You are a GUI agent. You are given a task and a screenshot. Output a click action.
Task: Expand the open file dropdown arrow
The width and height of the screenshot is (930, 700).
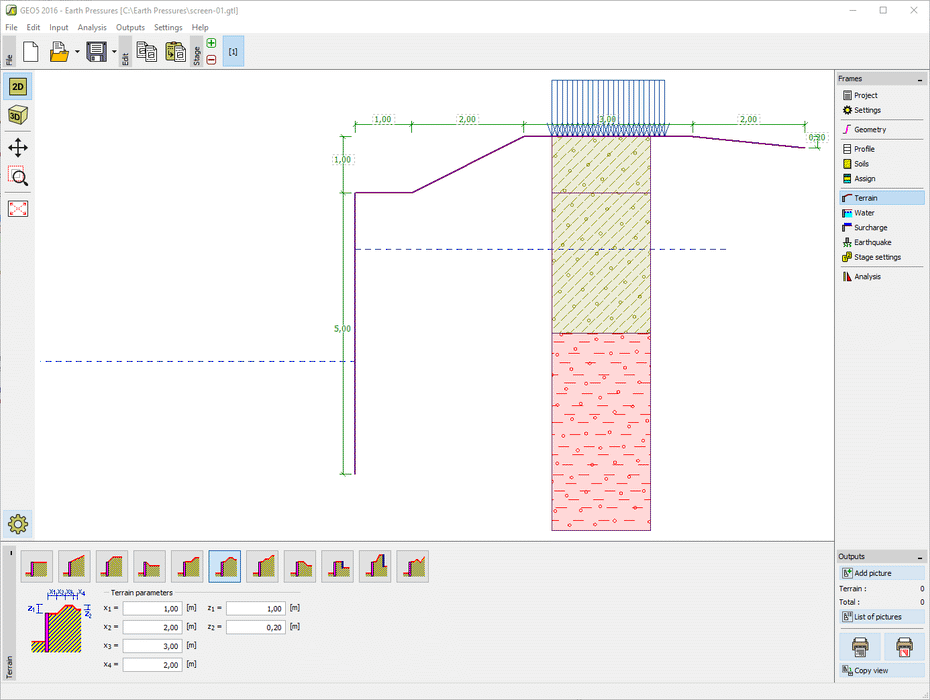point(76,52)
